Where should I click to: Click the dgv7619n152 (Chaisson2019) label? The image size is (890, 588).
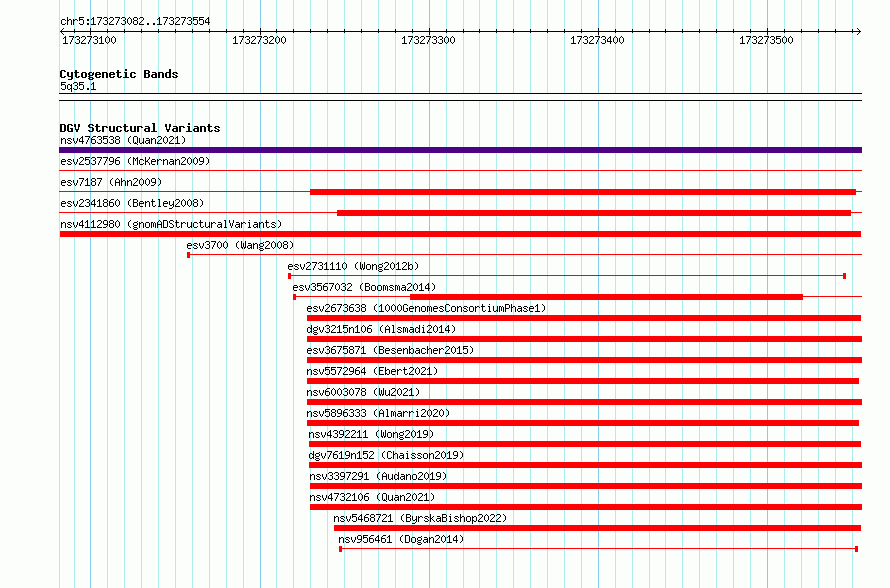pyautogui.click(x=387, y=455)
